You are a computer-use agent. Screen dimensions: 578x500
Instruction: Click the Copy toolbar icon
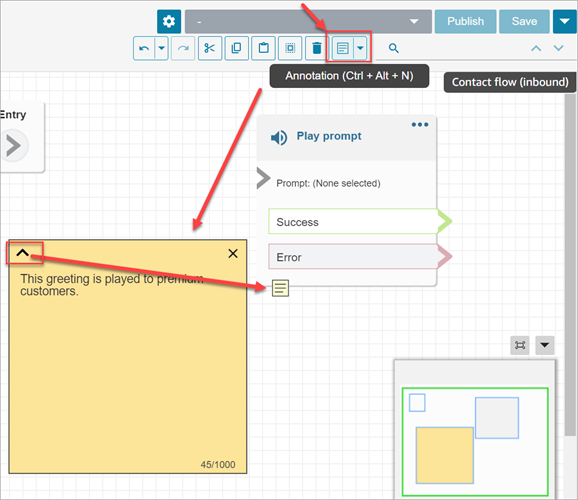click(236, 48)
